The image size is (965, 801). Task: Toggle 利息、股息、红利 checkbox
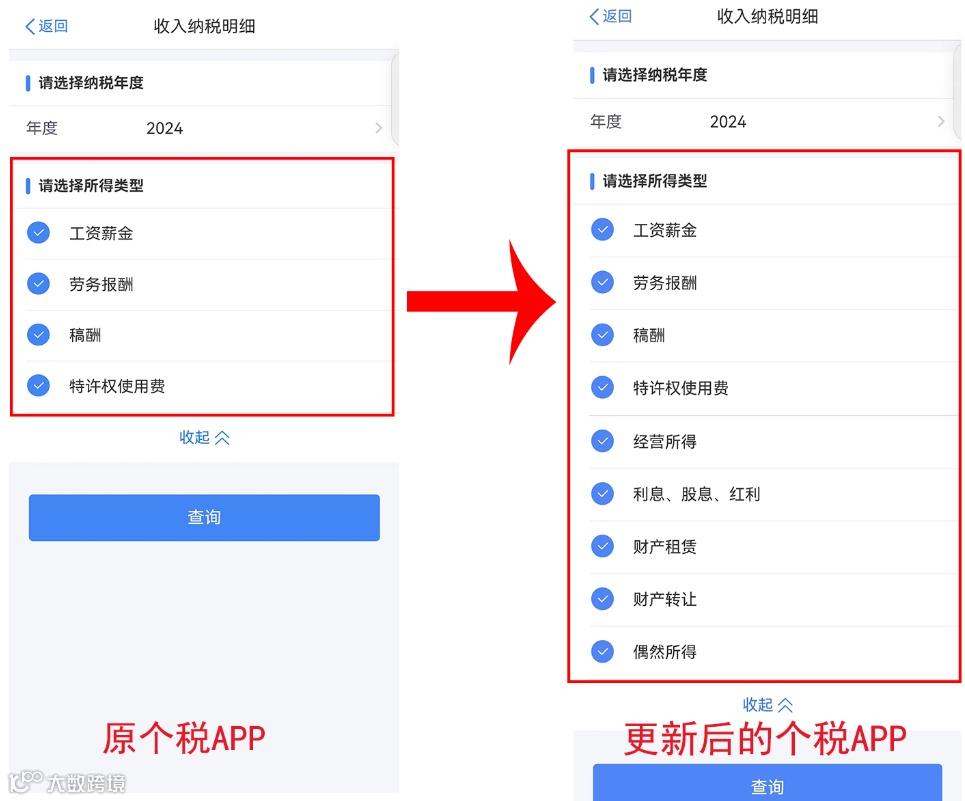pos(602,493)
